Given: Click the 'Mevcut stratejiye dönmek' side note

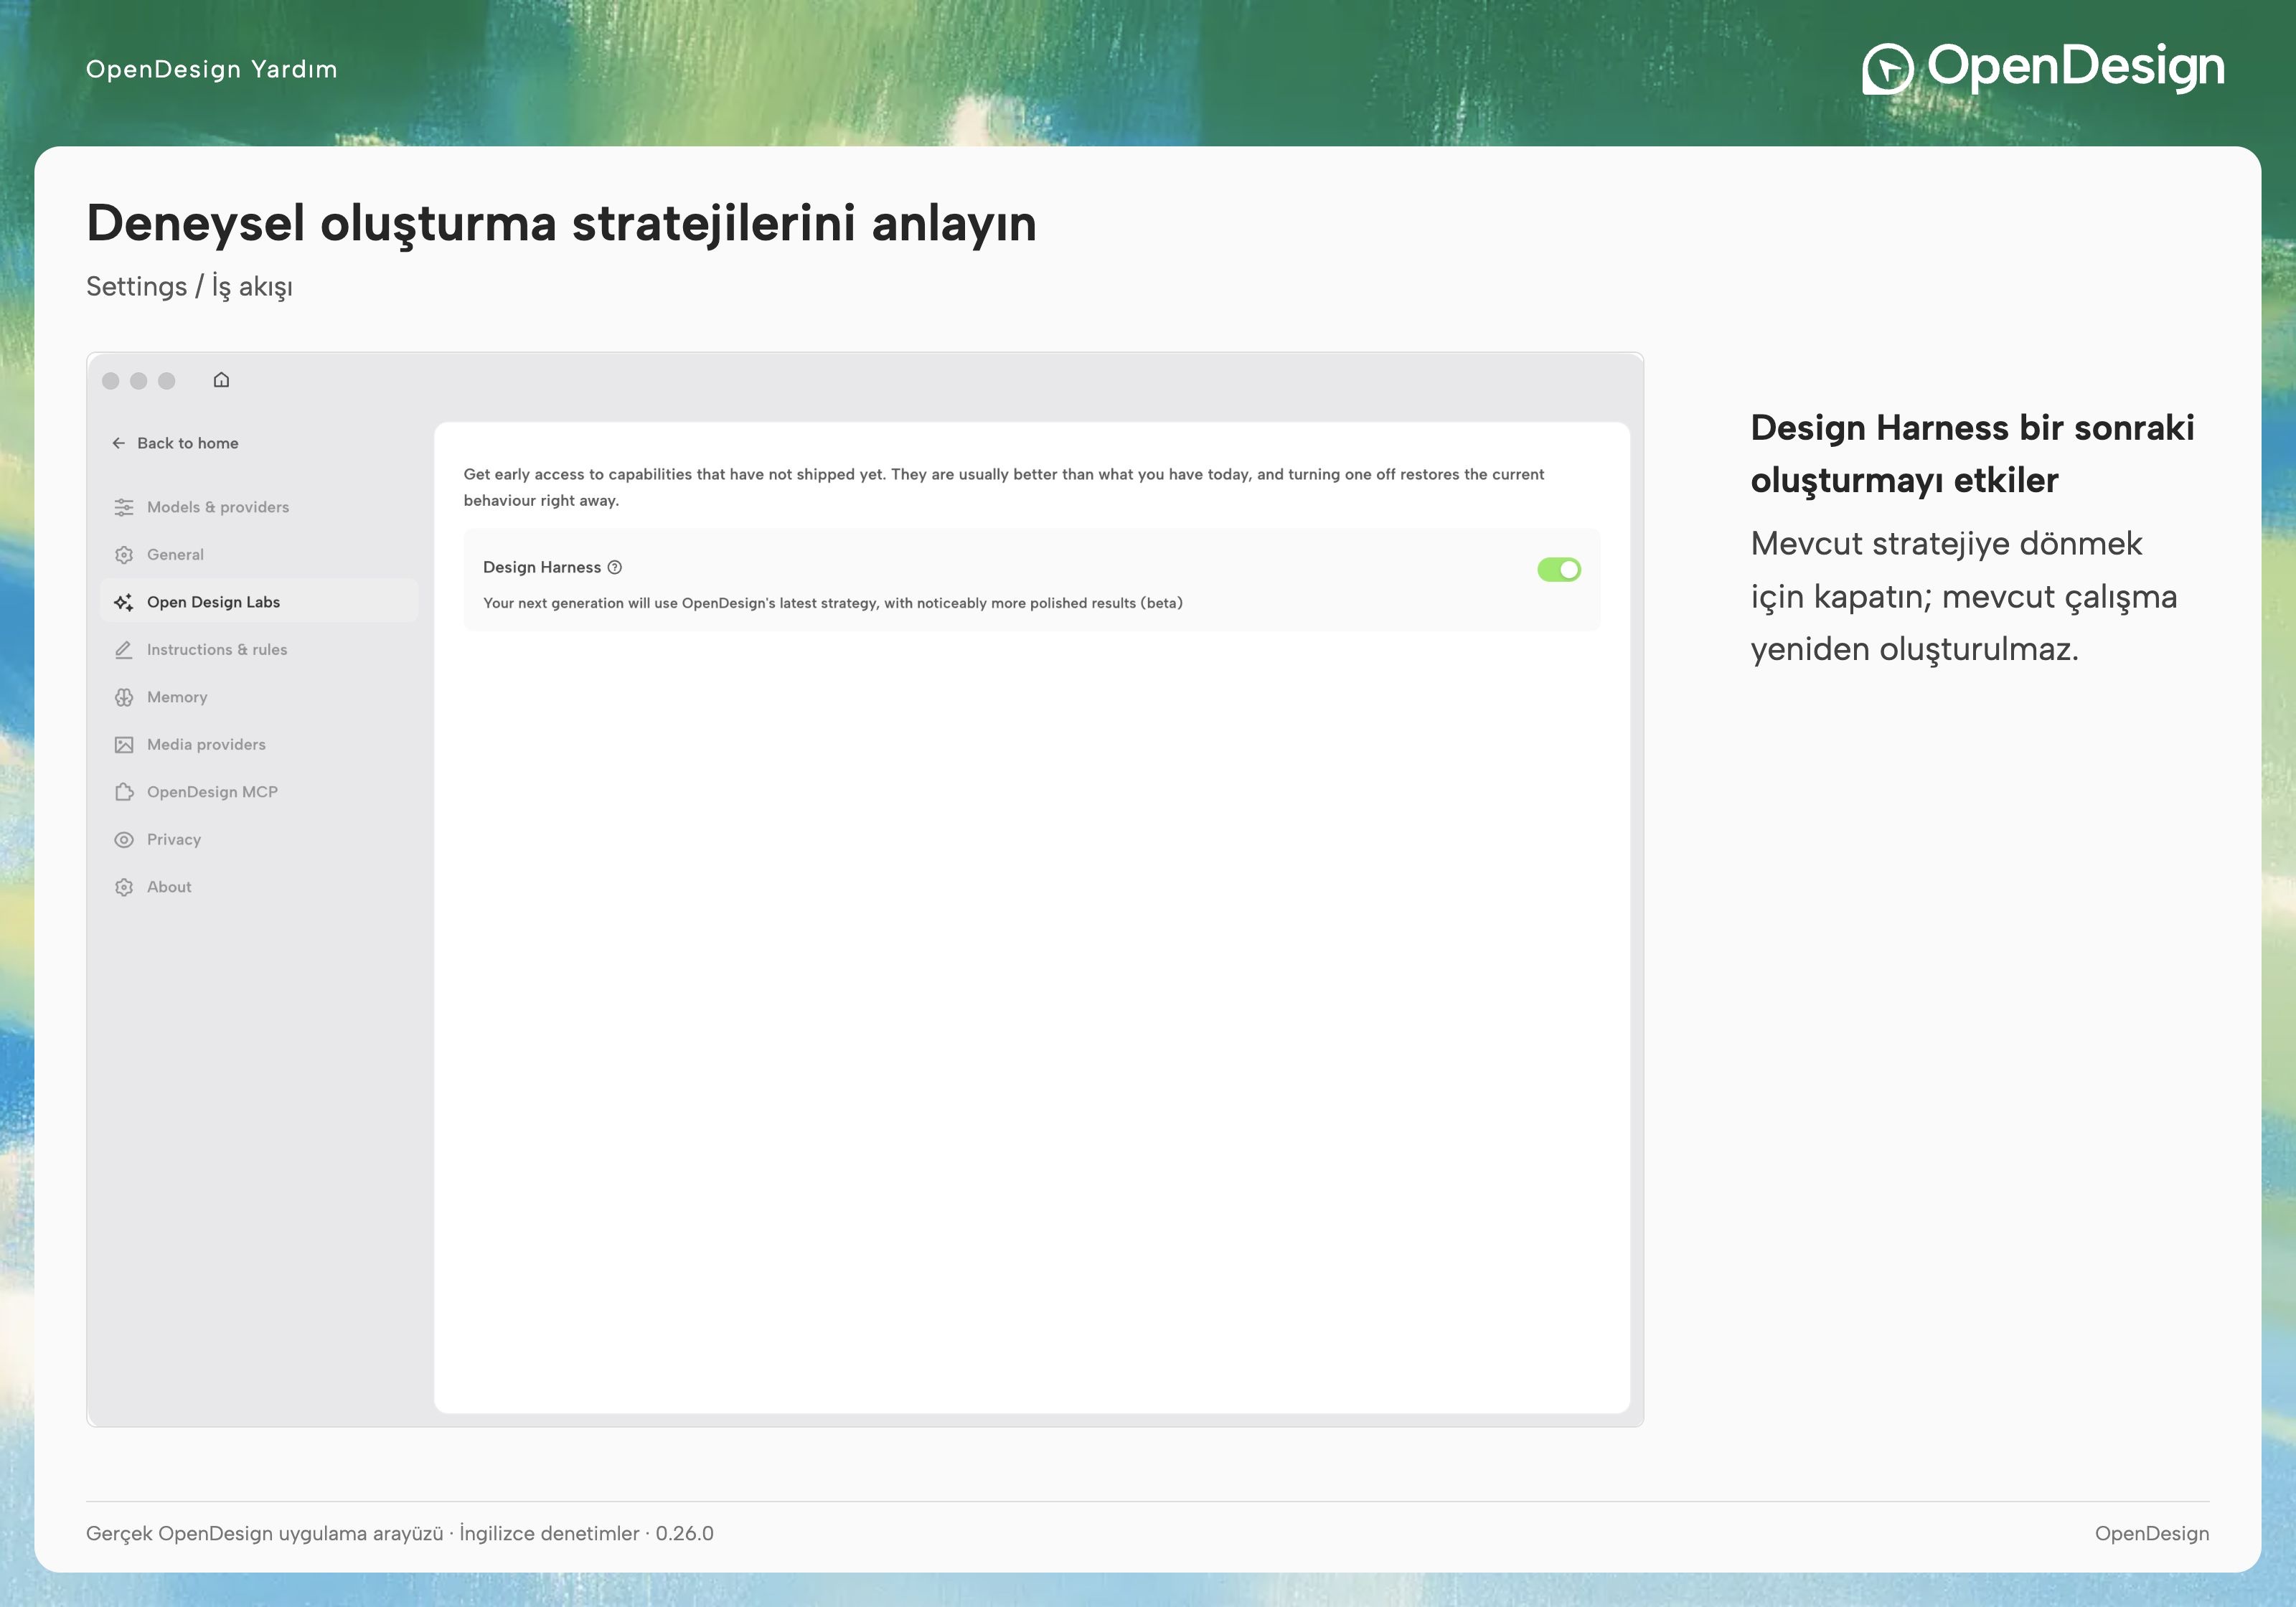Looking at the screenshot, I should pyautogui.click(x=1963, y=596).
